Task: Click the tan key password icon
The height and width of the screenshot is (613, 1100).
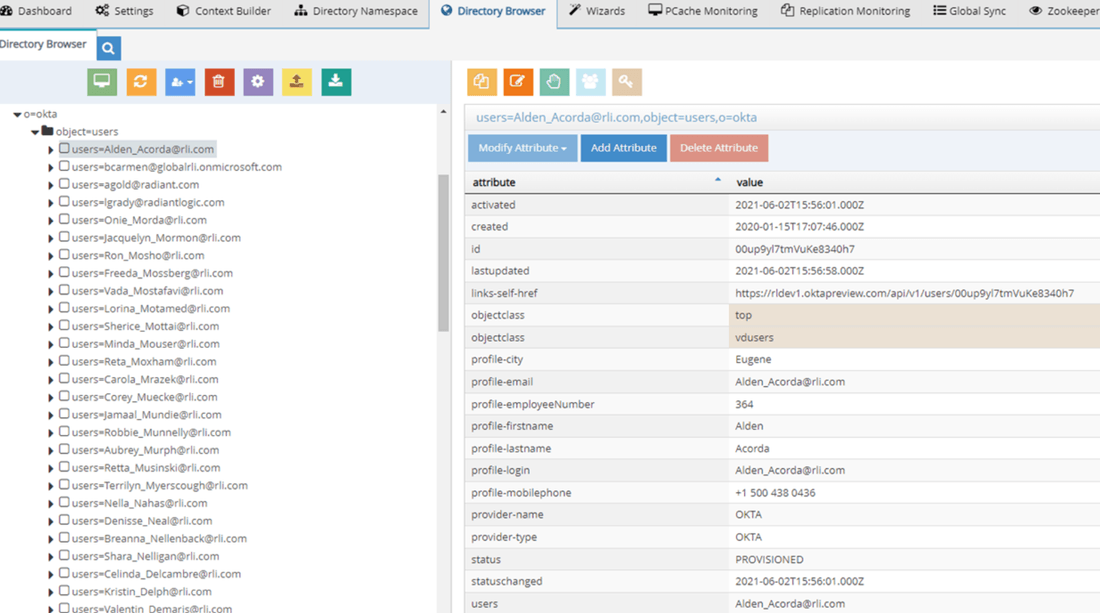Action: point(626,82)
